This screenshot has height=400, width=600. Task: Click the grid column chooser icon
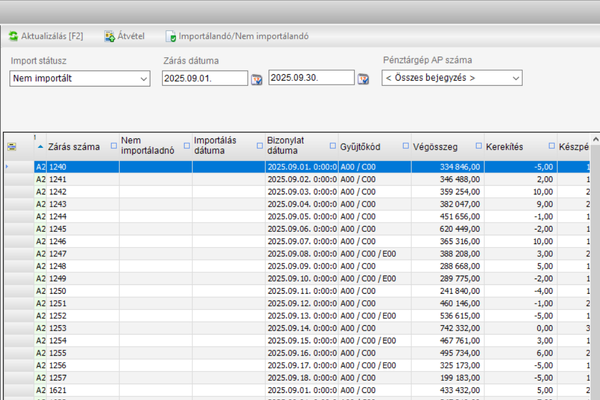click(x=11, y=146)
